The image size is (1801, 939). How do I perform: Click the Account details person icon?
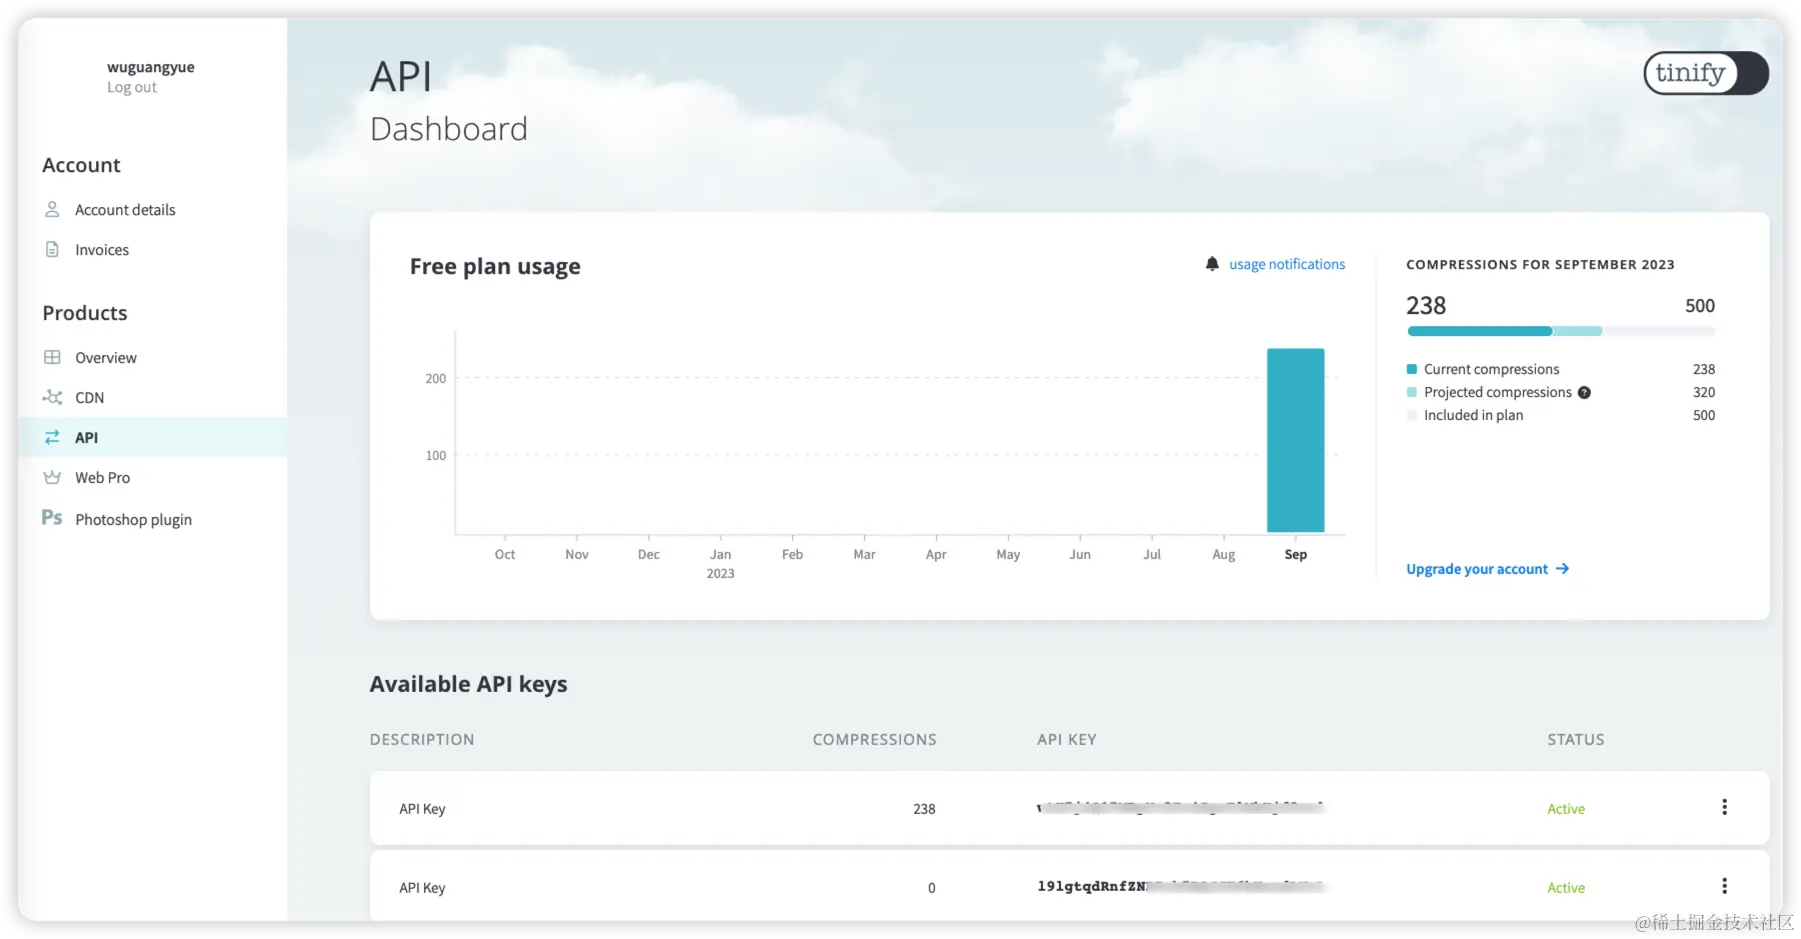click(52, 210)
